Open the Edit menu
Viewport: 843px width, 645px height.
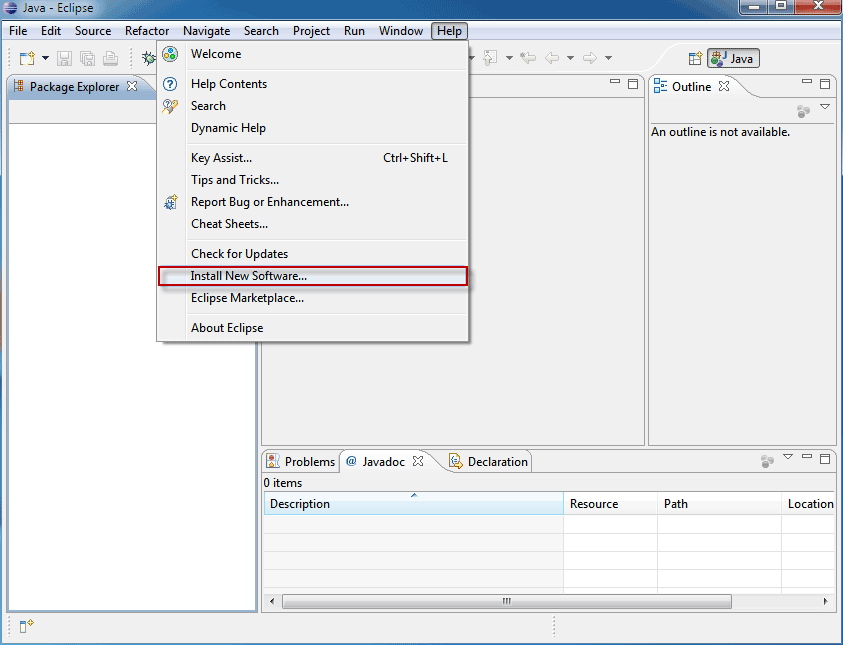click(51, 31)
